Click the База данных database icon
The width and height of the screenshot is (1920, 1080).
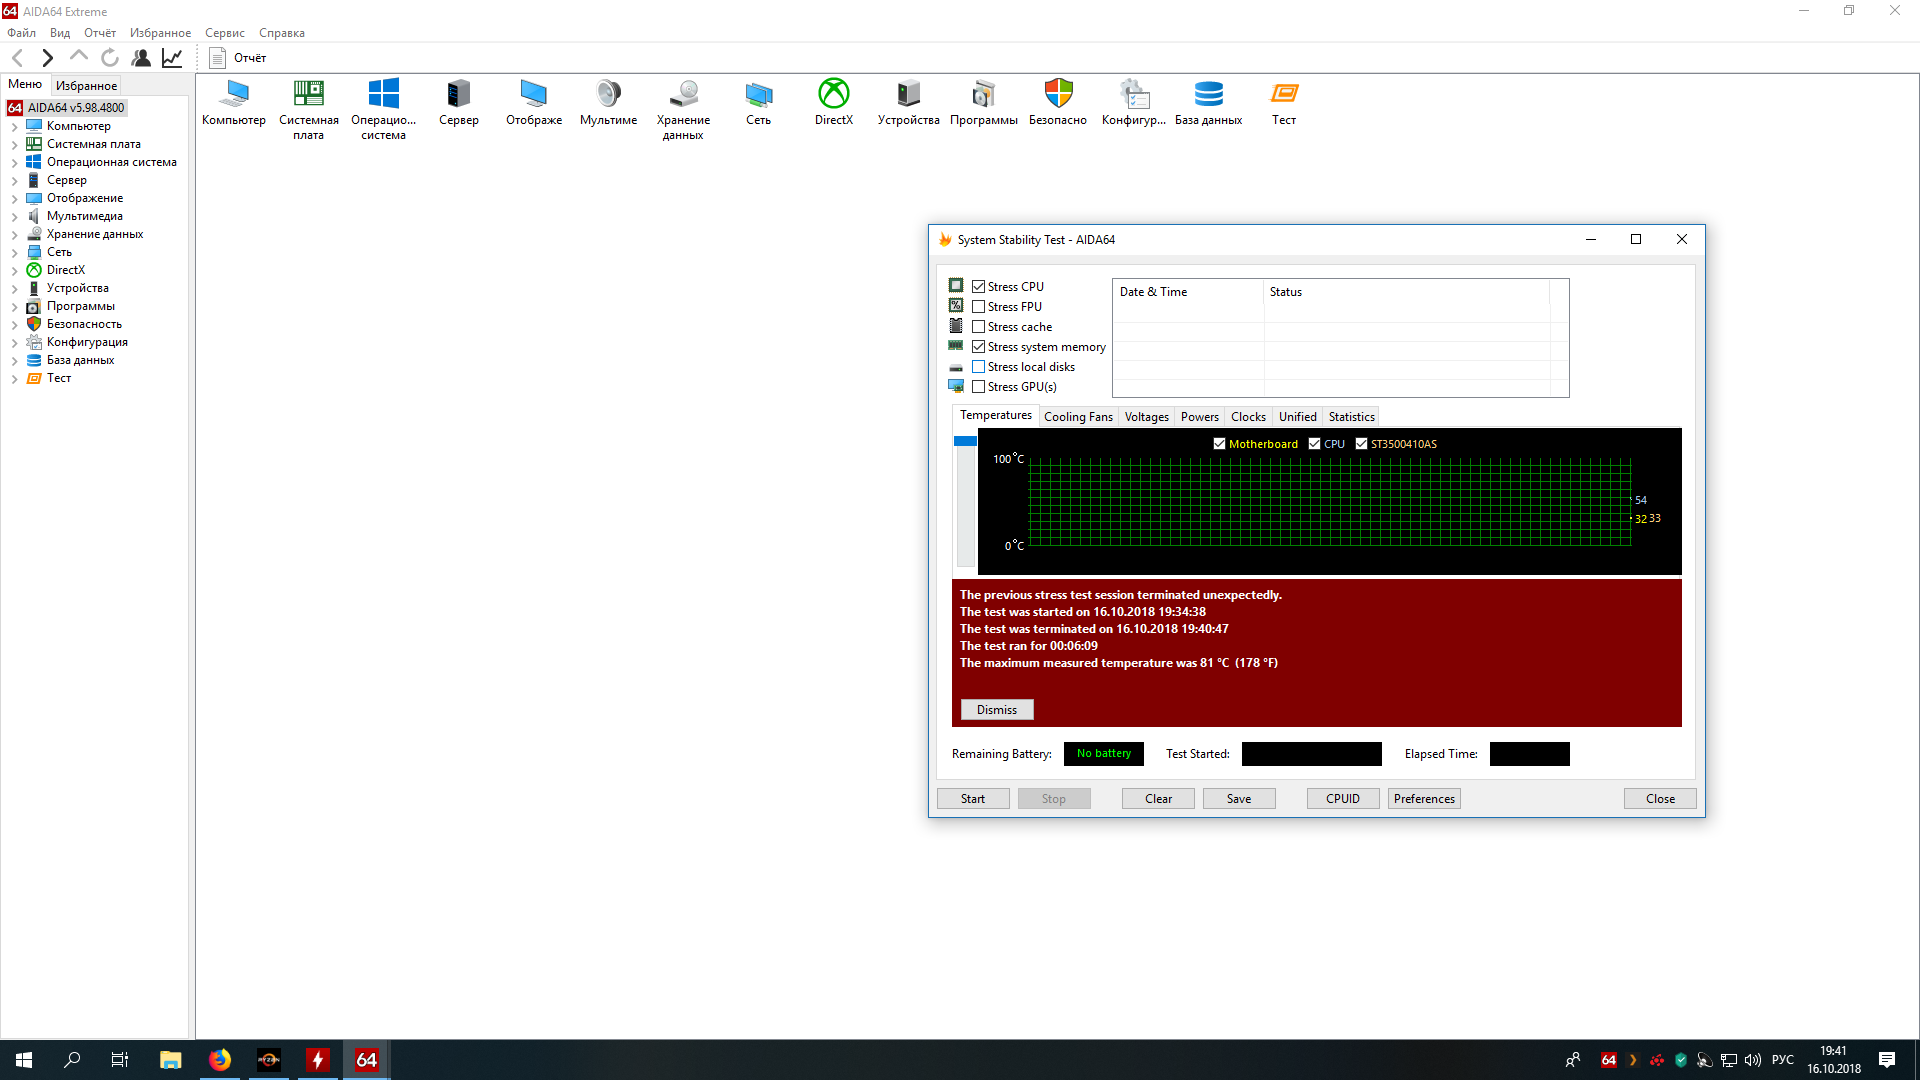1208,95
